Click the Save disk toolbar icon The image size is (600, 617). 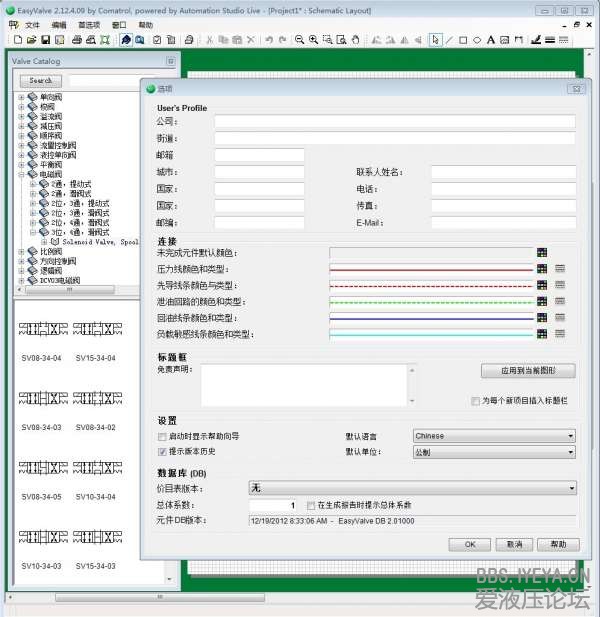[x=46, y=40]
